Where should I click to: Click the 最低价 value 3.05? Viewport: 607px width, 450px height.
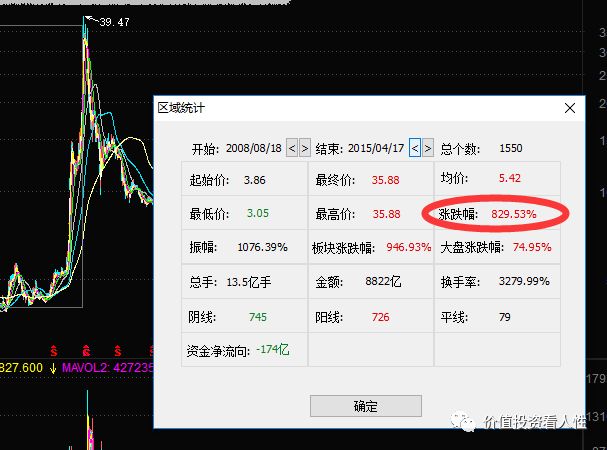(257, 213)
